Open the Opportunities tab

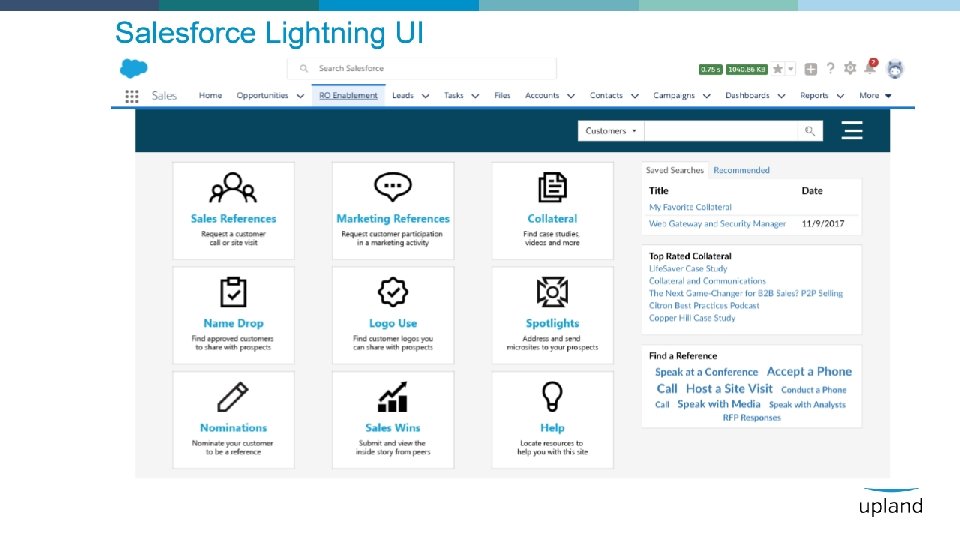pyautogui.click(x=262, y=96)
